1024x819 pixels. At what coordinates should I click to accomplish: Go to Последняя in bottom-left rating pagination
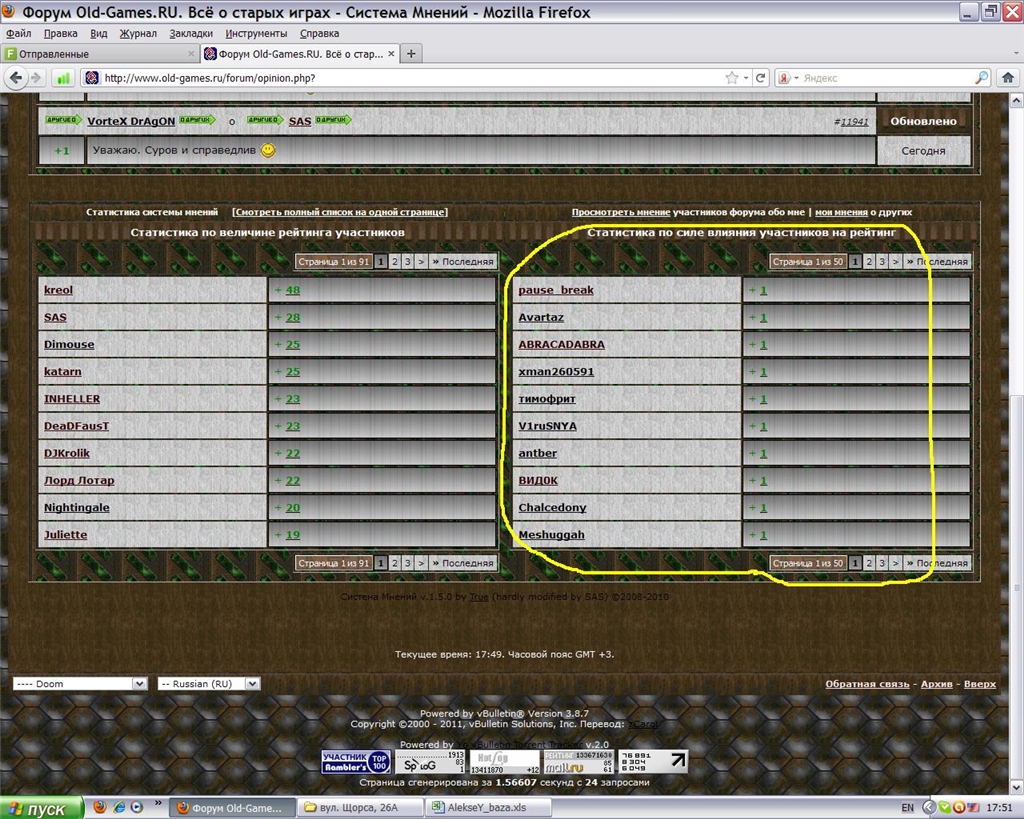pyautogui.click(x=462, y=563)
